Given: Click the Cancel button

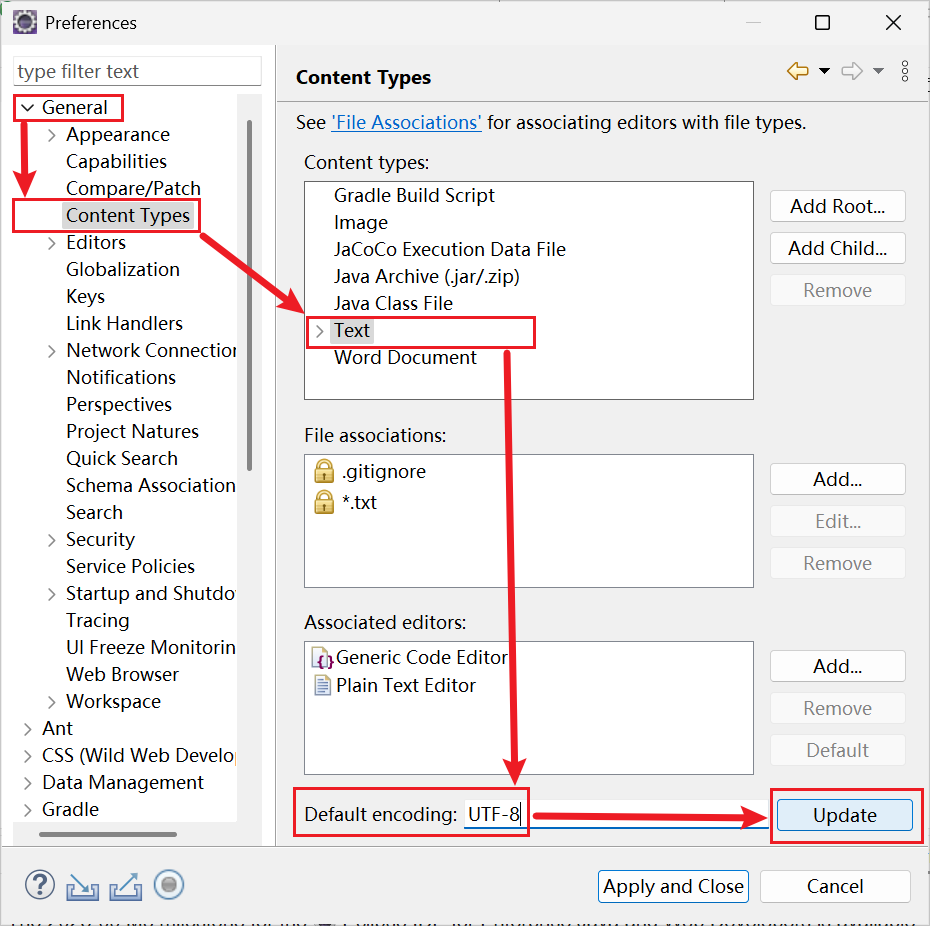Looking at the screenshot, I should click(x=835, y=886).
